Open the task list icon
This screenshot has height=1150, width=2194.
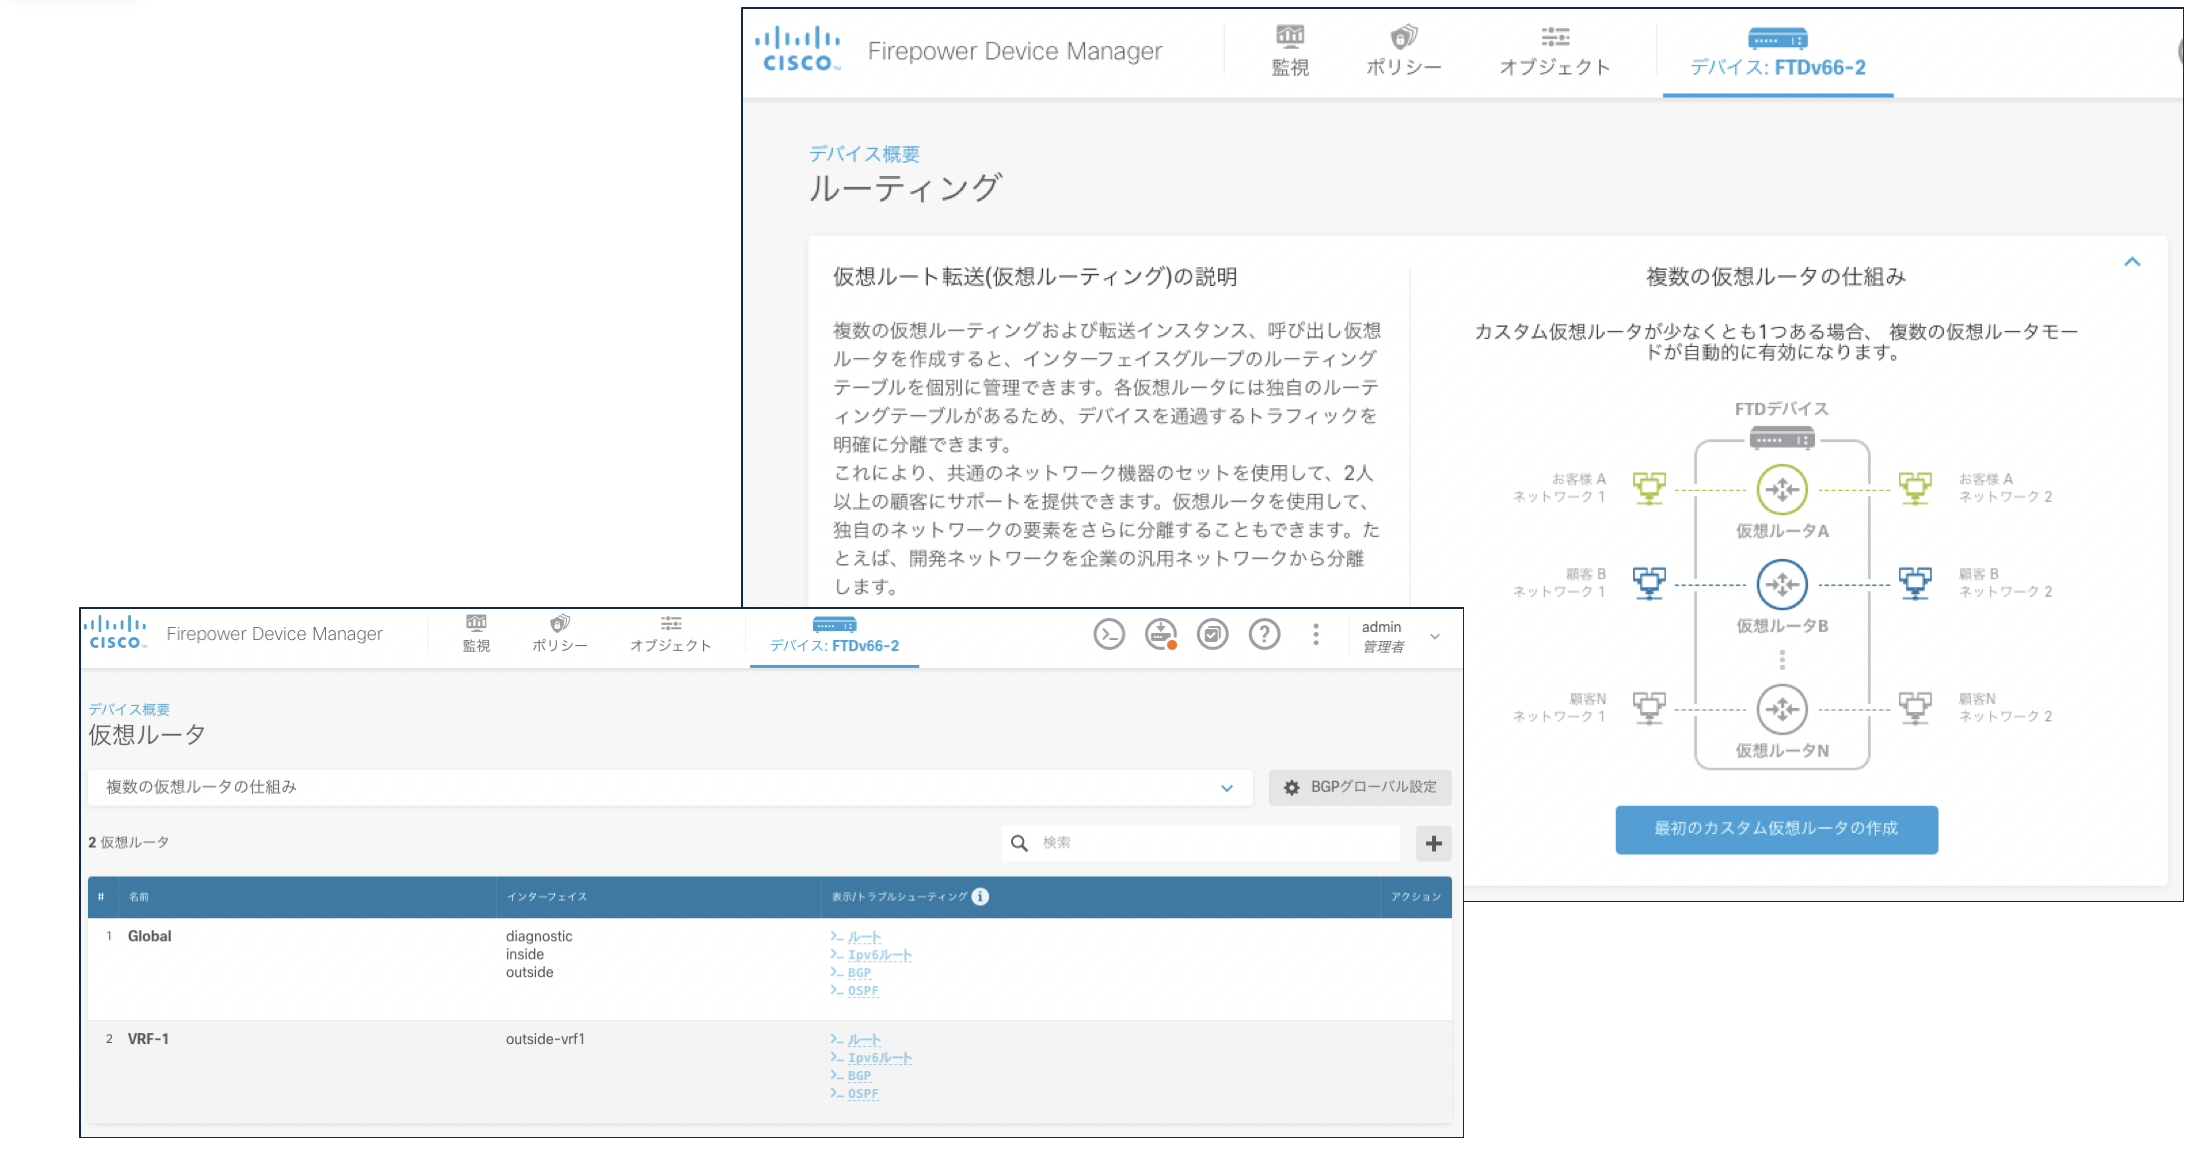point(1213,634)
